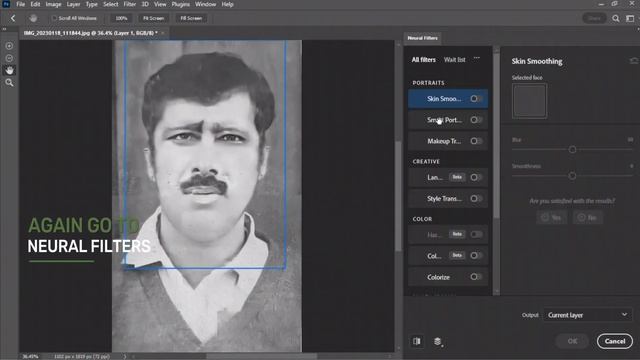
Task: Open the workspace layout icon at top right
Action: 630,18
